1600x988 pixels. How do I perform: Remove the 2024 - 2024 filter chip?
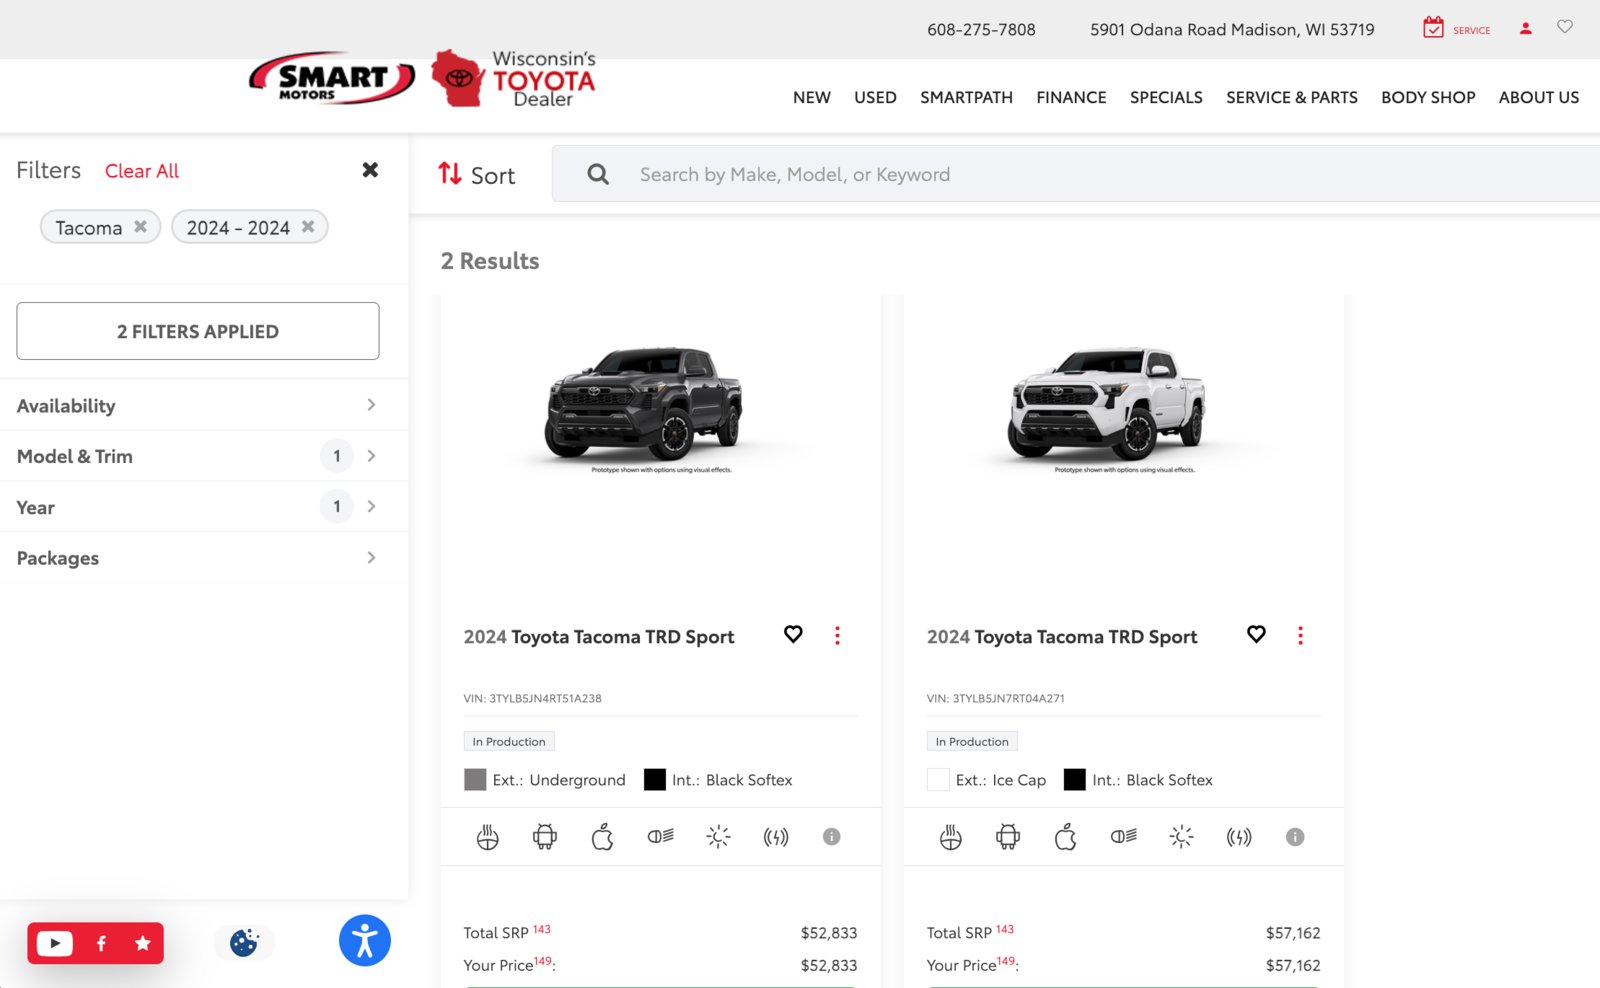click(308, 227)
